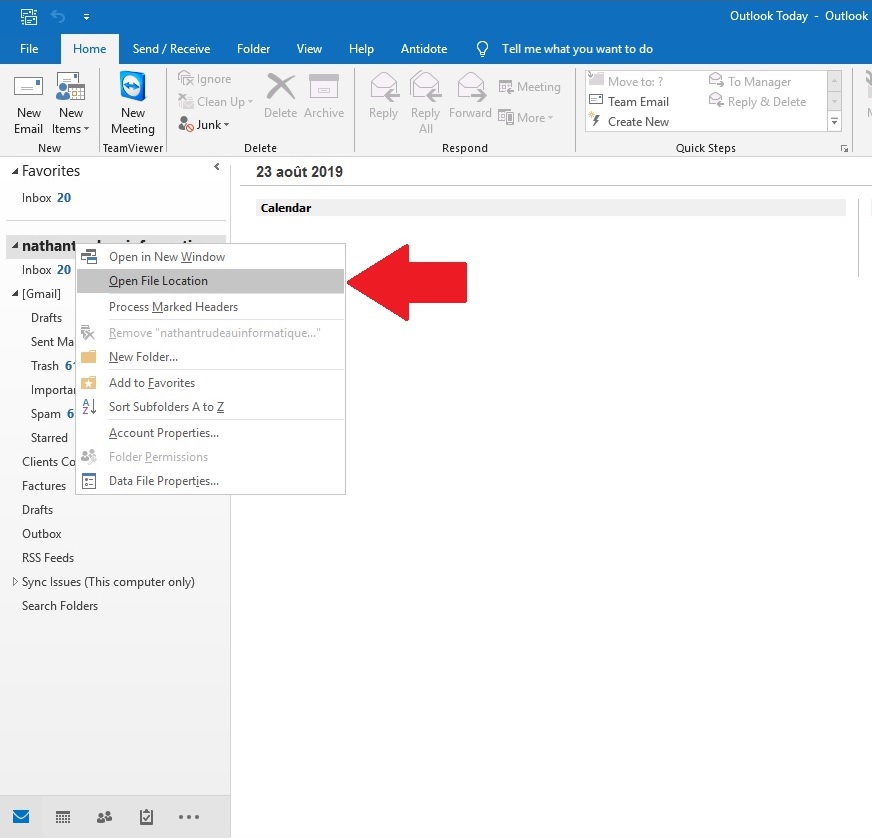Open navigation options ellipsis
Image resolution: width=872 pixels, height=838 pixels.
(189, 817)
